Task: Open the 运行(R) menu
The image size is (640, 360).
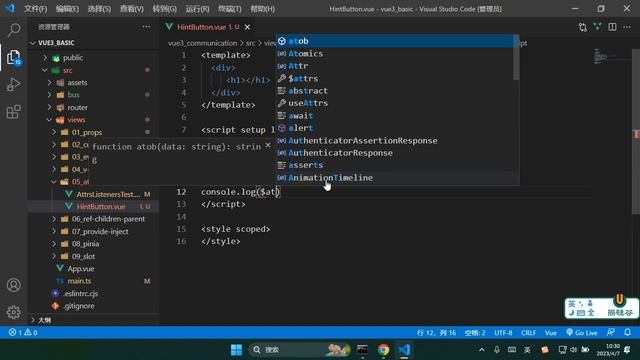Action: point(197,9)
